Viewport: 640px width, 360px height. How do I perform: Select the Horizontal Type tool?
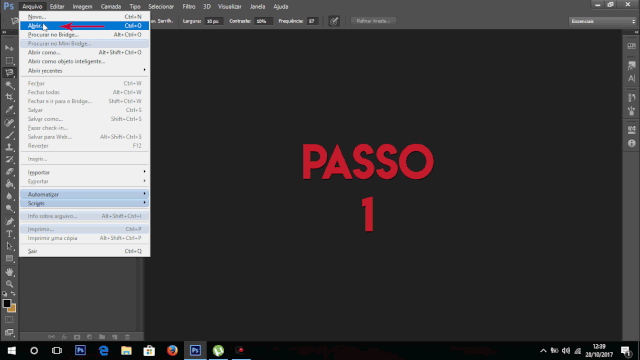pyautogui.click(x=9, y=234)
